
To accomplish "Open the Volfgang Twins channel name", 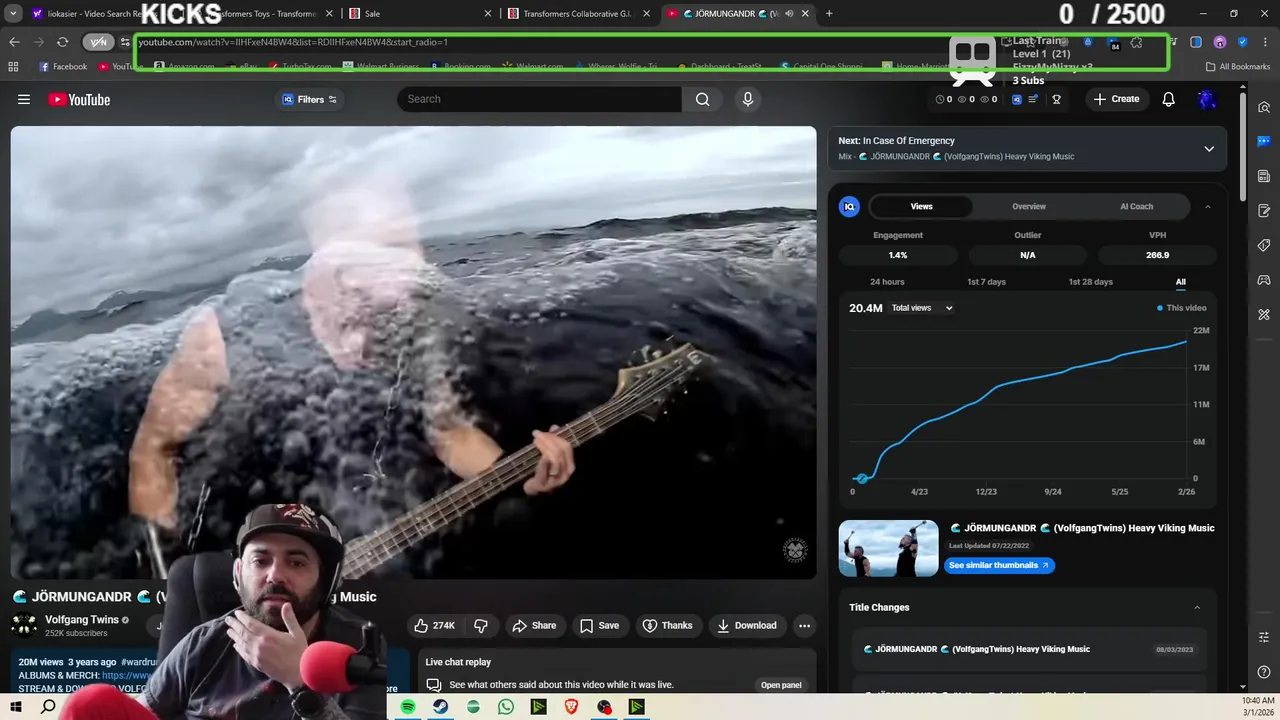I will [x=82, y=620].
